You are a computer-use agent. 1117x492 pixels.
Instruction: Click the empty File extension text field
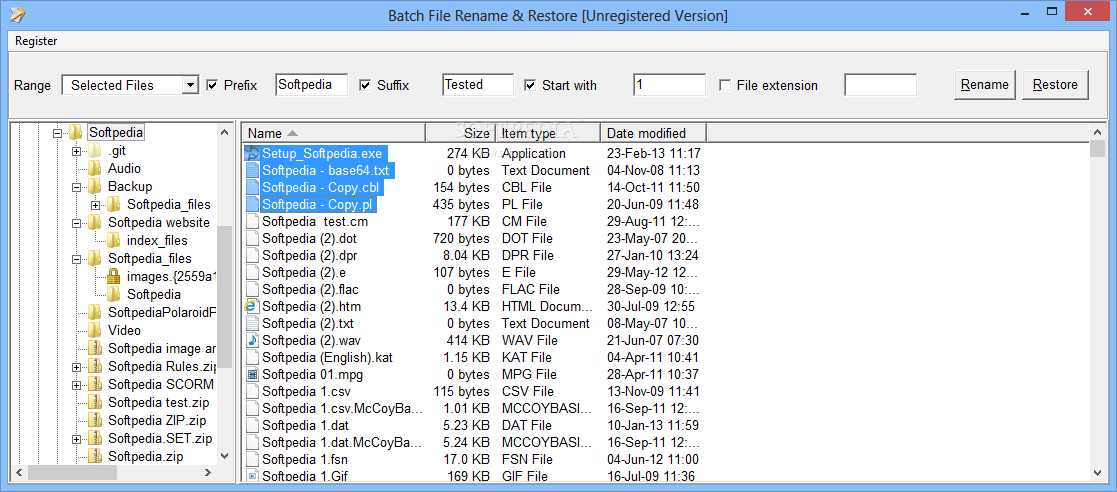[880, 85]
